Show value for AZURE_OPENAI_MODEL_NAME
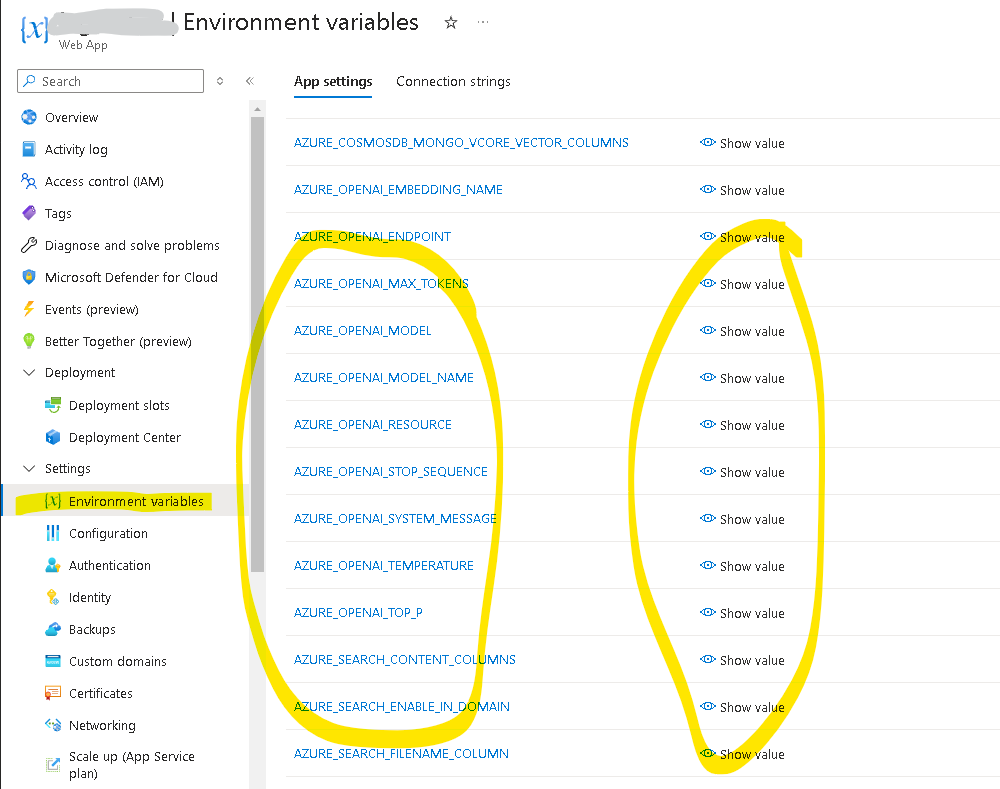 click(742, 378)
